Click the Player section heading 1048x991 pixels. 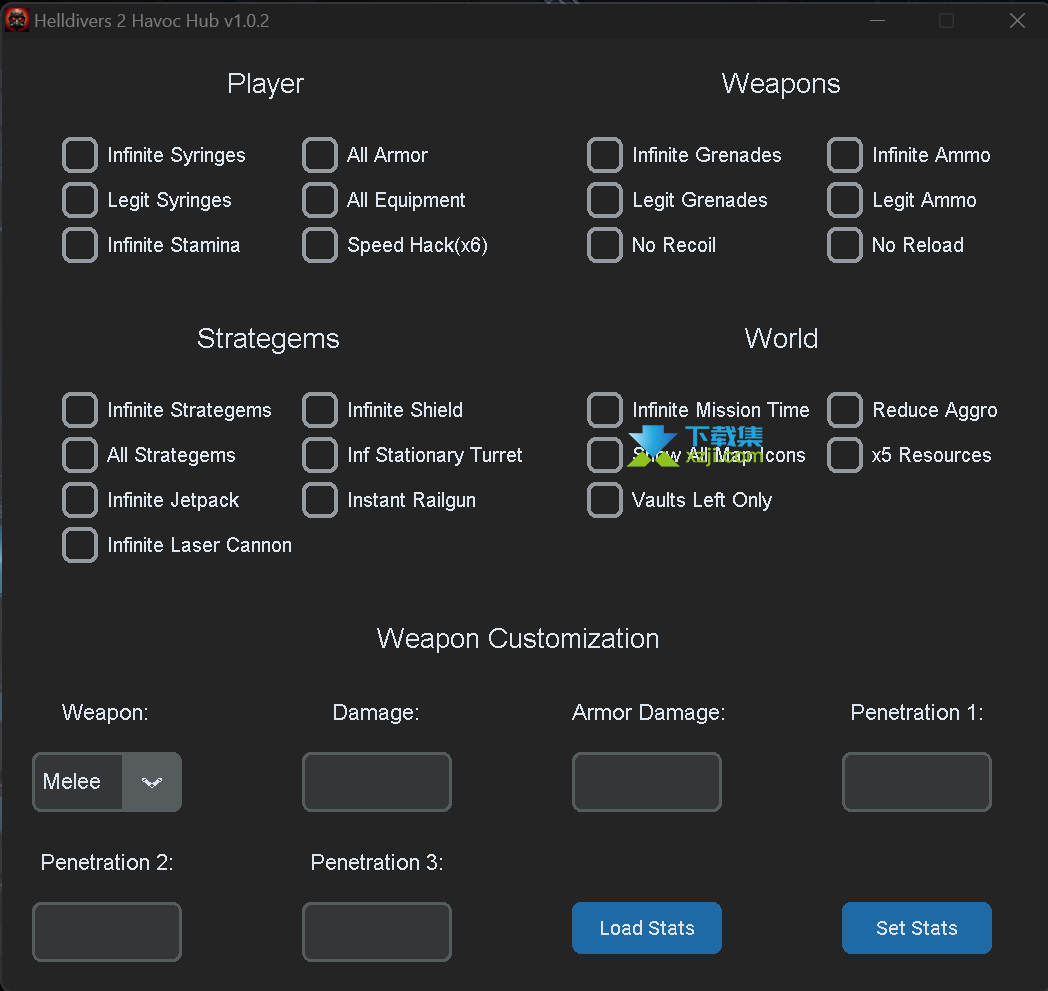click(x=265, y=84)
